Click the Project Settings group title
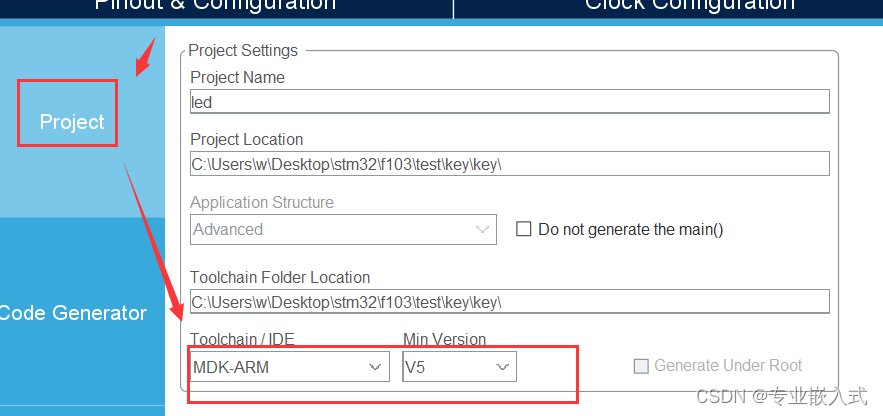 click(x=243, y=51)
